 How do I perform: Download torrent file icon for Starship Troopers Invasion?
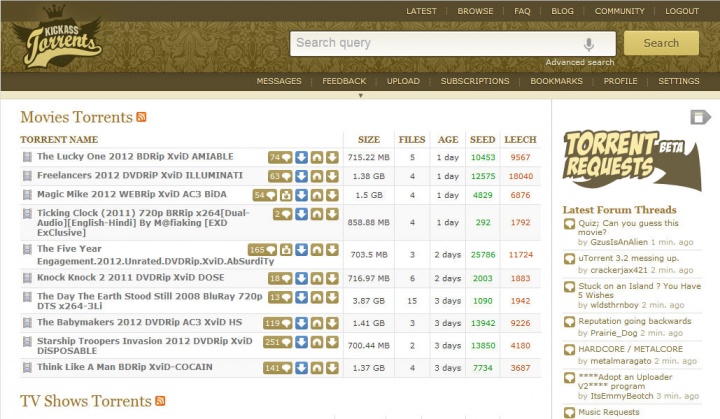click(x=332, y=342)
